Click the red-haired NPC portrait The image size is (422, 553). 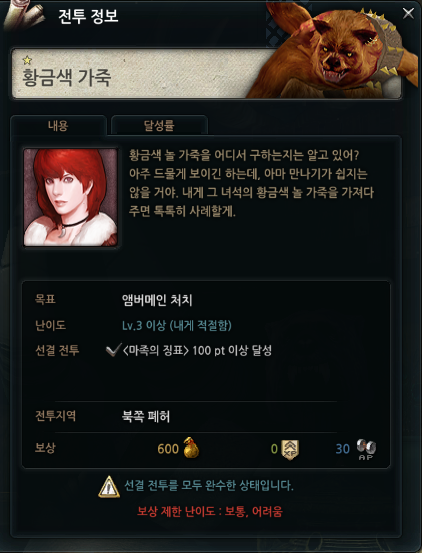71,197
